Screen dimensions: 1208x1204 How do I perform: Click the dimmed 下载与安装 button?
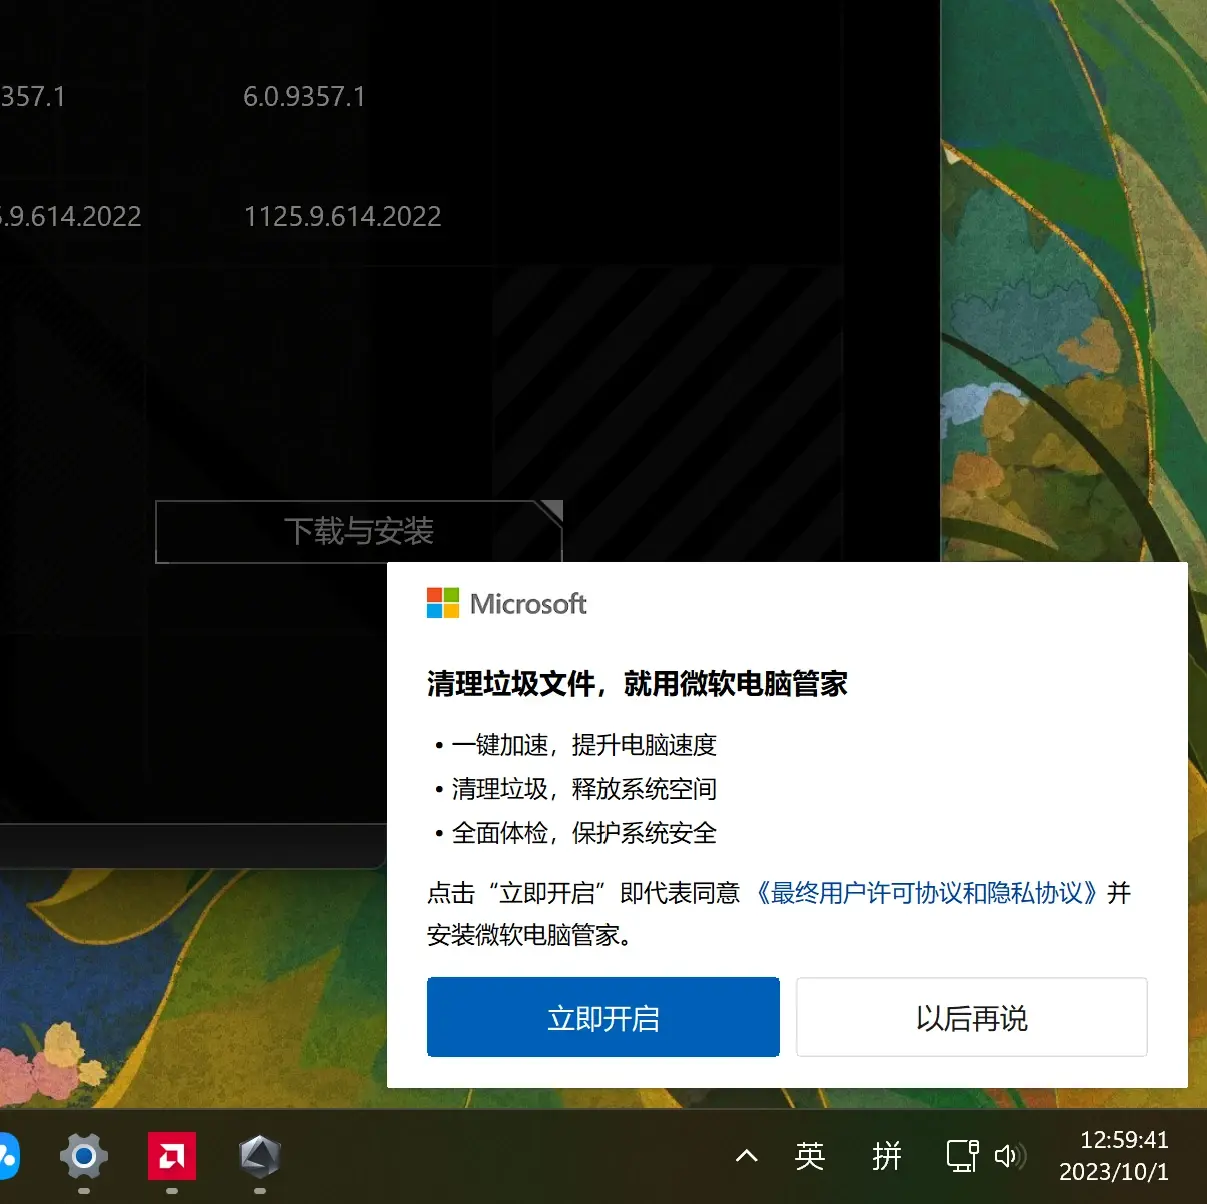pos(359,532)
